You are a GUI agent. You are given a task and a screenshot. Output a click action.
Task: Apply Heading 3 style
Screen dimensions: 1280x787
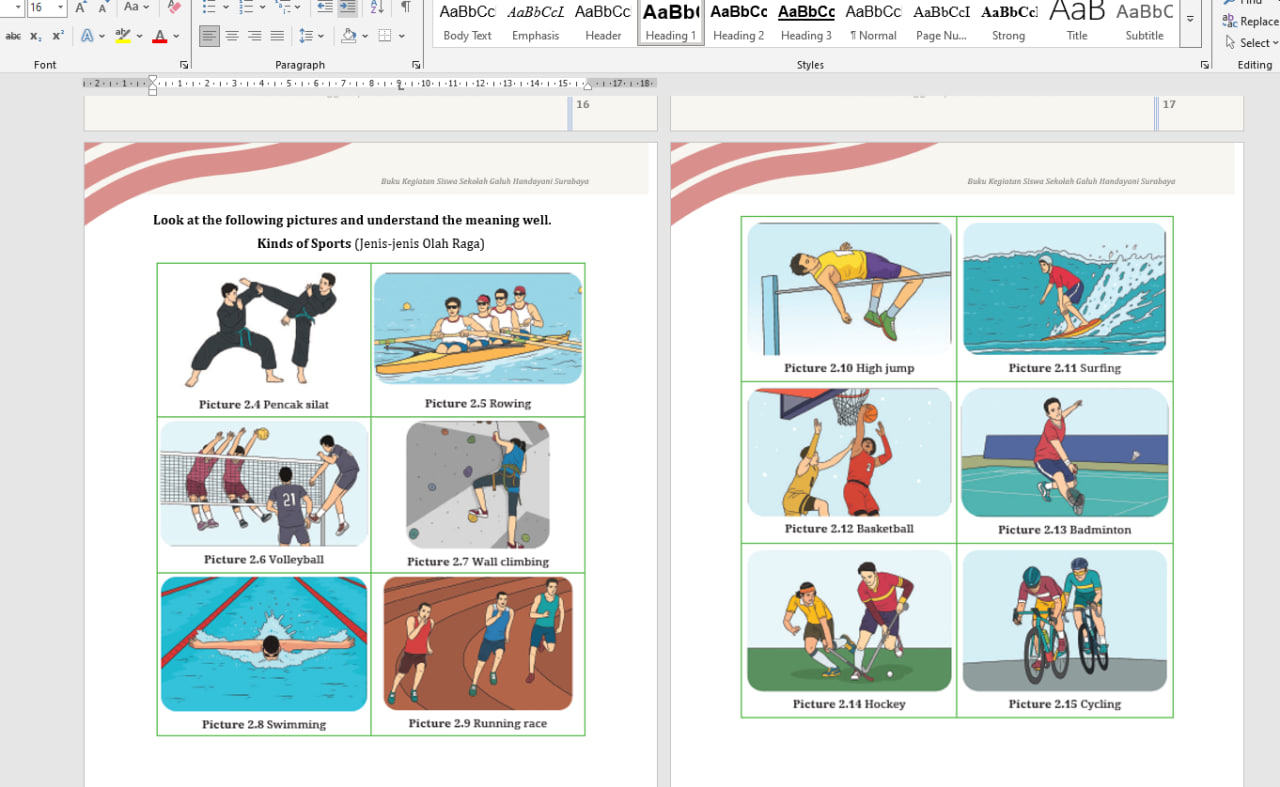click(806, 22)
